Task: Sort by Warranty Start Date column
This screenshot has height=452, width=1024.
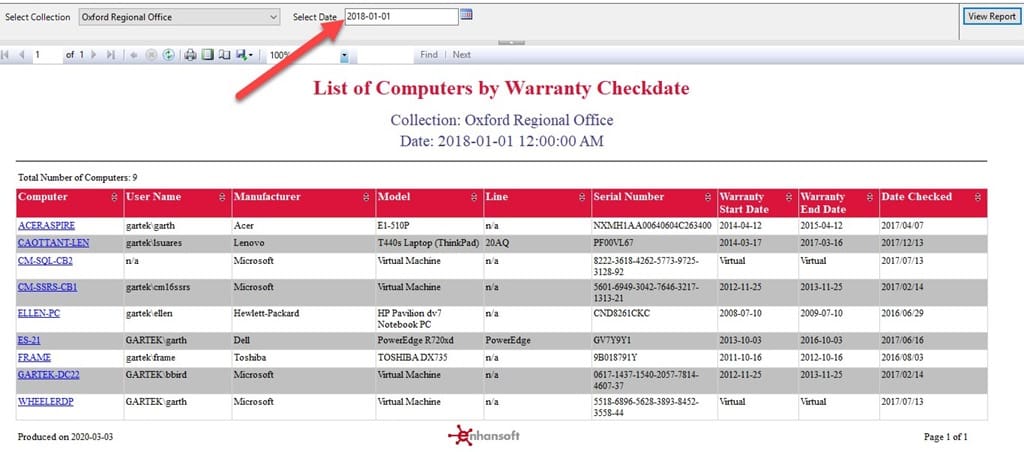Action: [789, 197]
